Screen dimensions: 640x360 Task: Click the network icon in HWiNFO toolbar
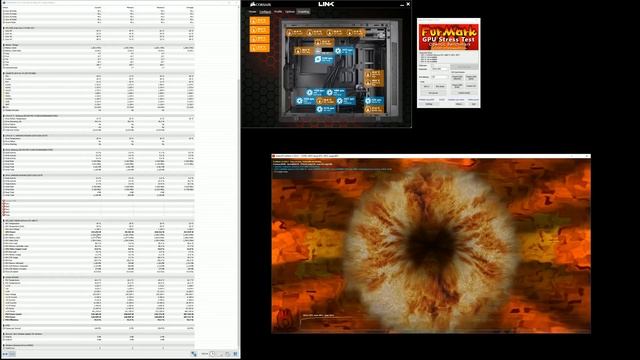[194, 354]
